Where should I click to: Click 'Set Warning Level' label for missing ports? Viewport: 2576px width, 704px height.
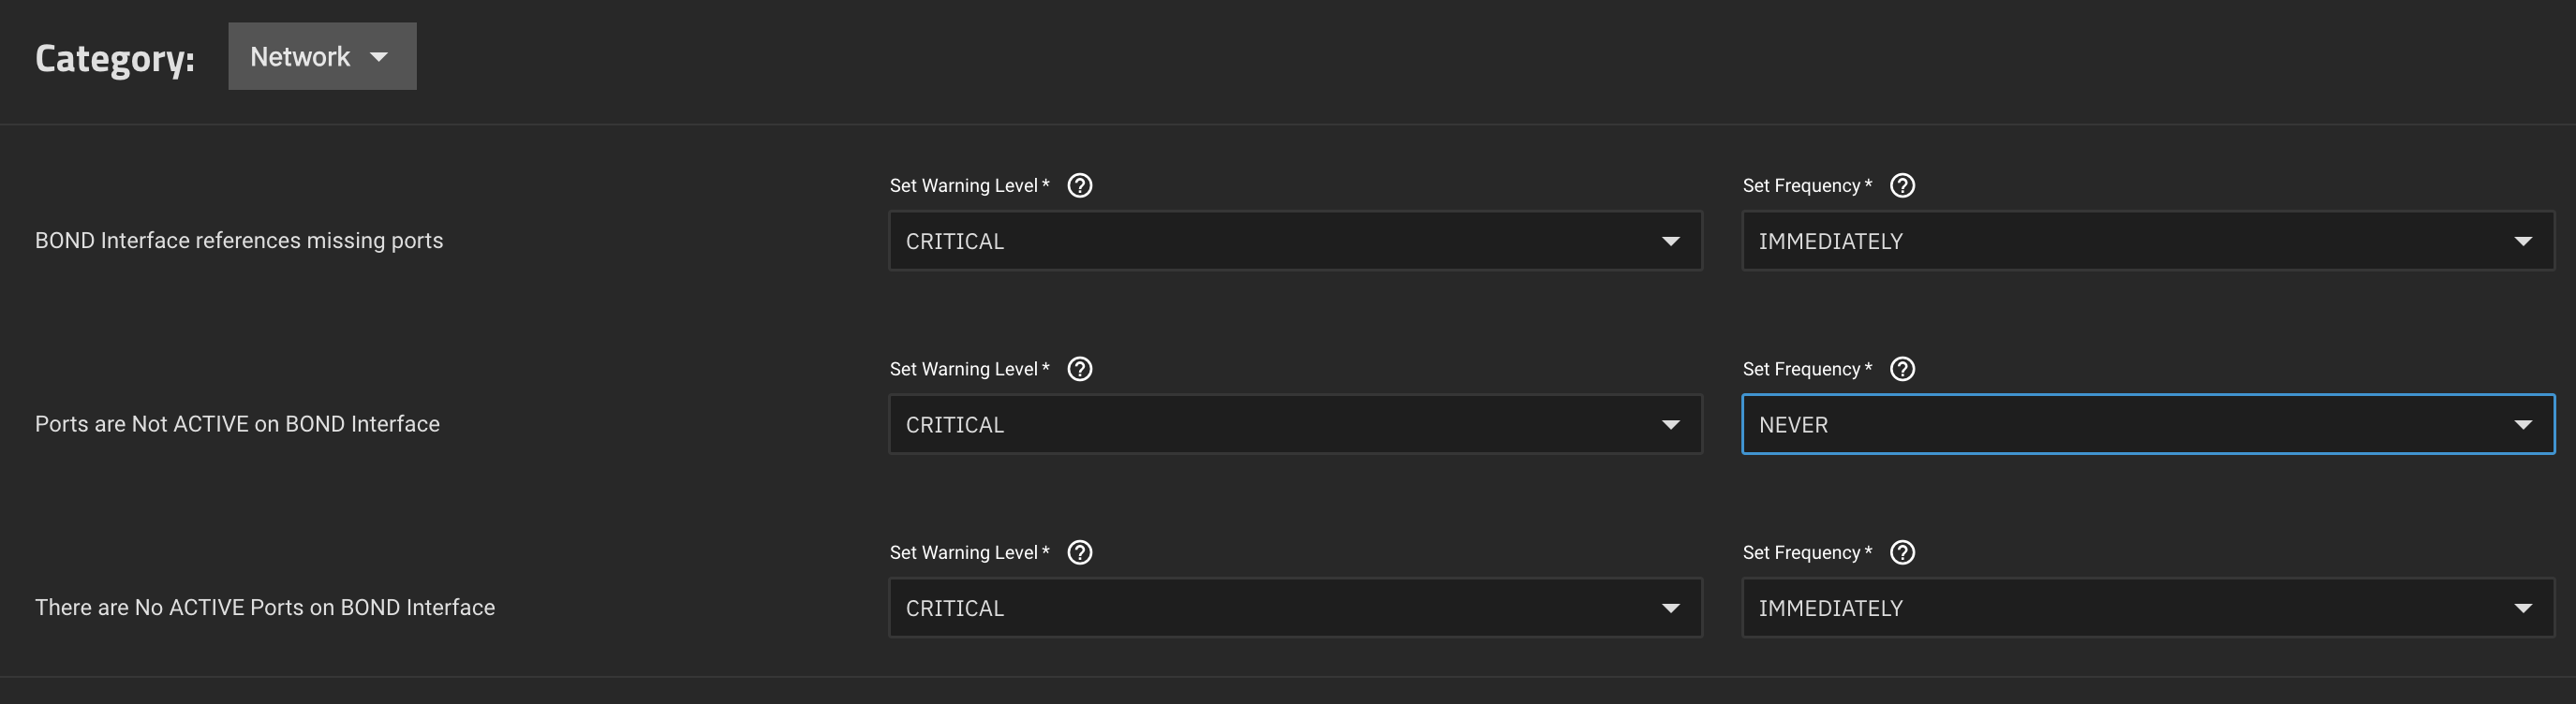pyautogui.click(x=969, y=185)
